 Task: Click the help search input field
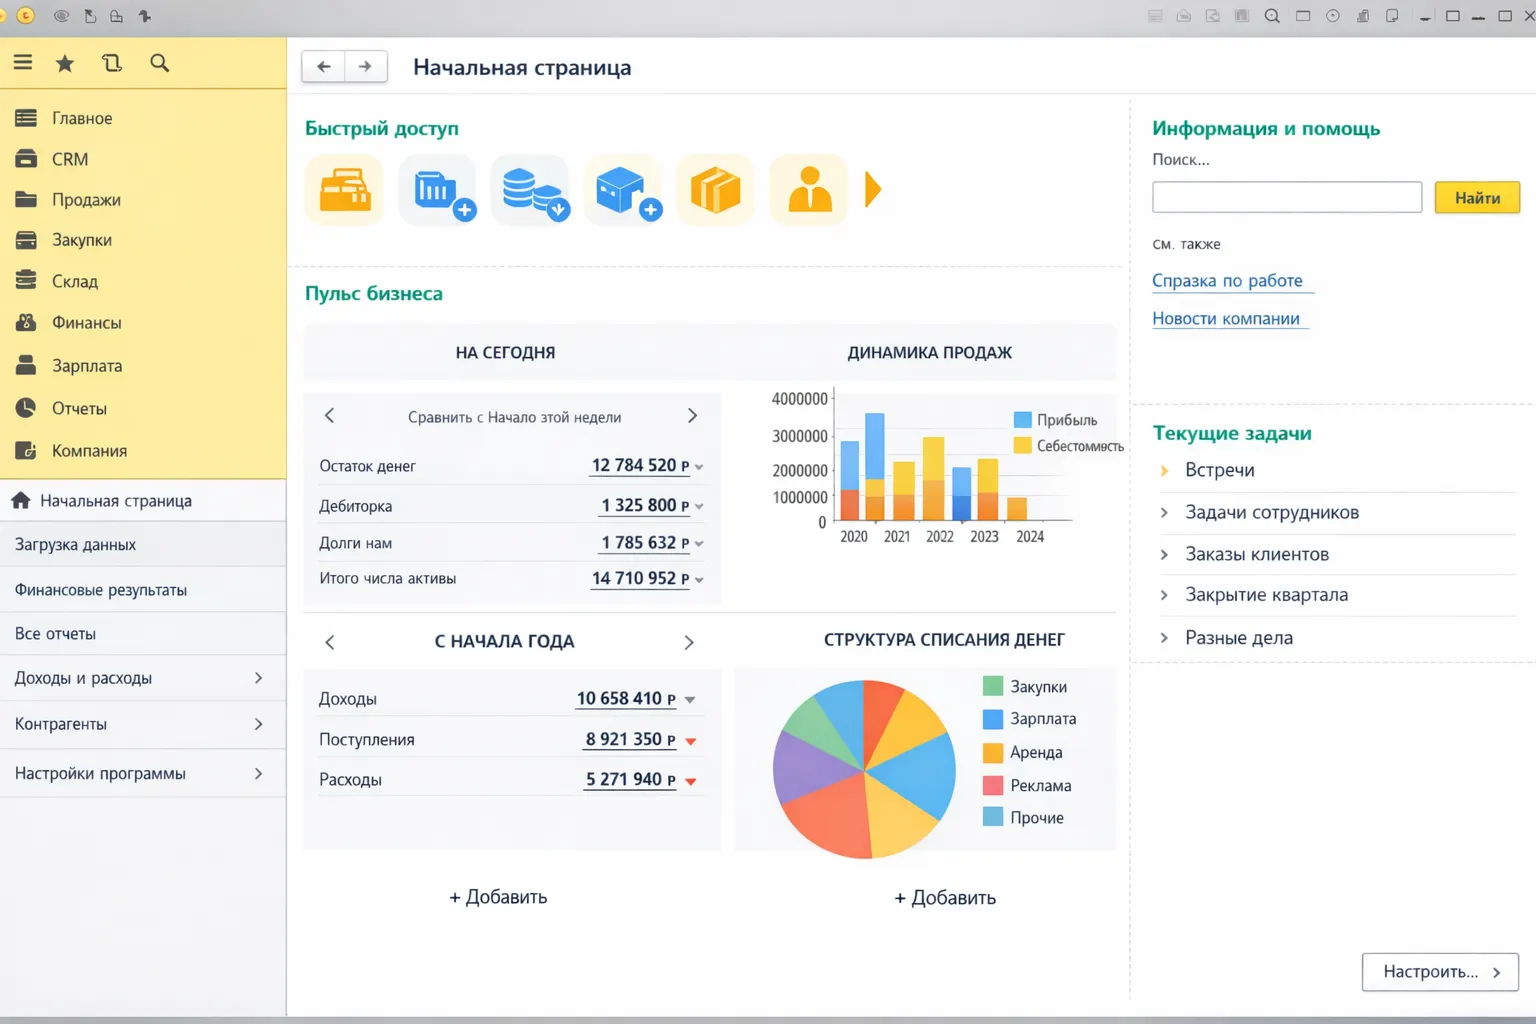[x=1286, y=197]
